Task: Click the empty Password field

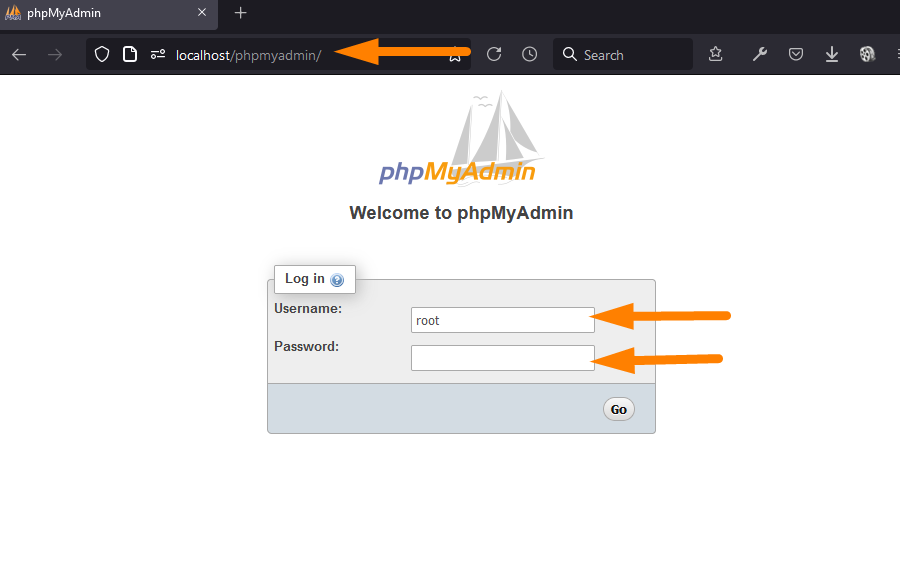Action: (503, 358)
